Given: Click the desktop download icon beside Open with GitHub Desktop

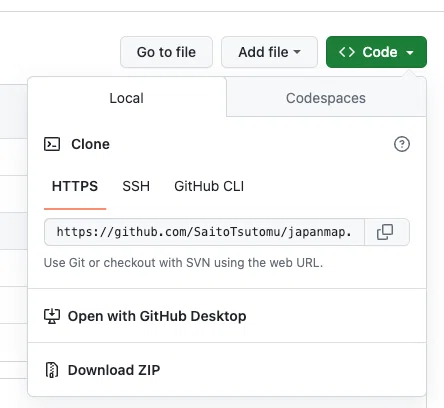Looking at the screenshot, I should (x=52, y=316).
